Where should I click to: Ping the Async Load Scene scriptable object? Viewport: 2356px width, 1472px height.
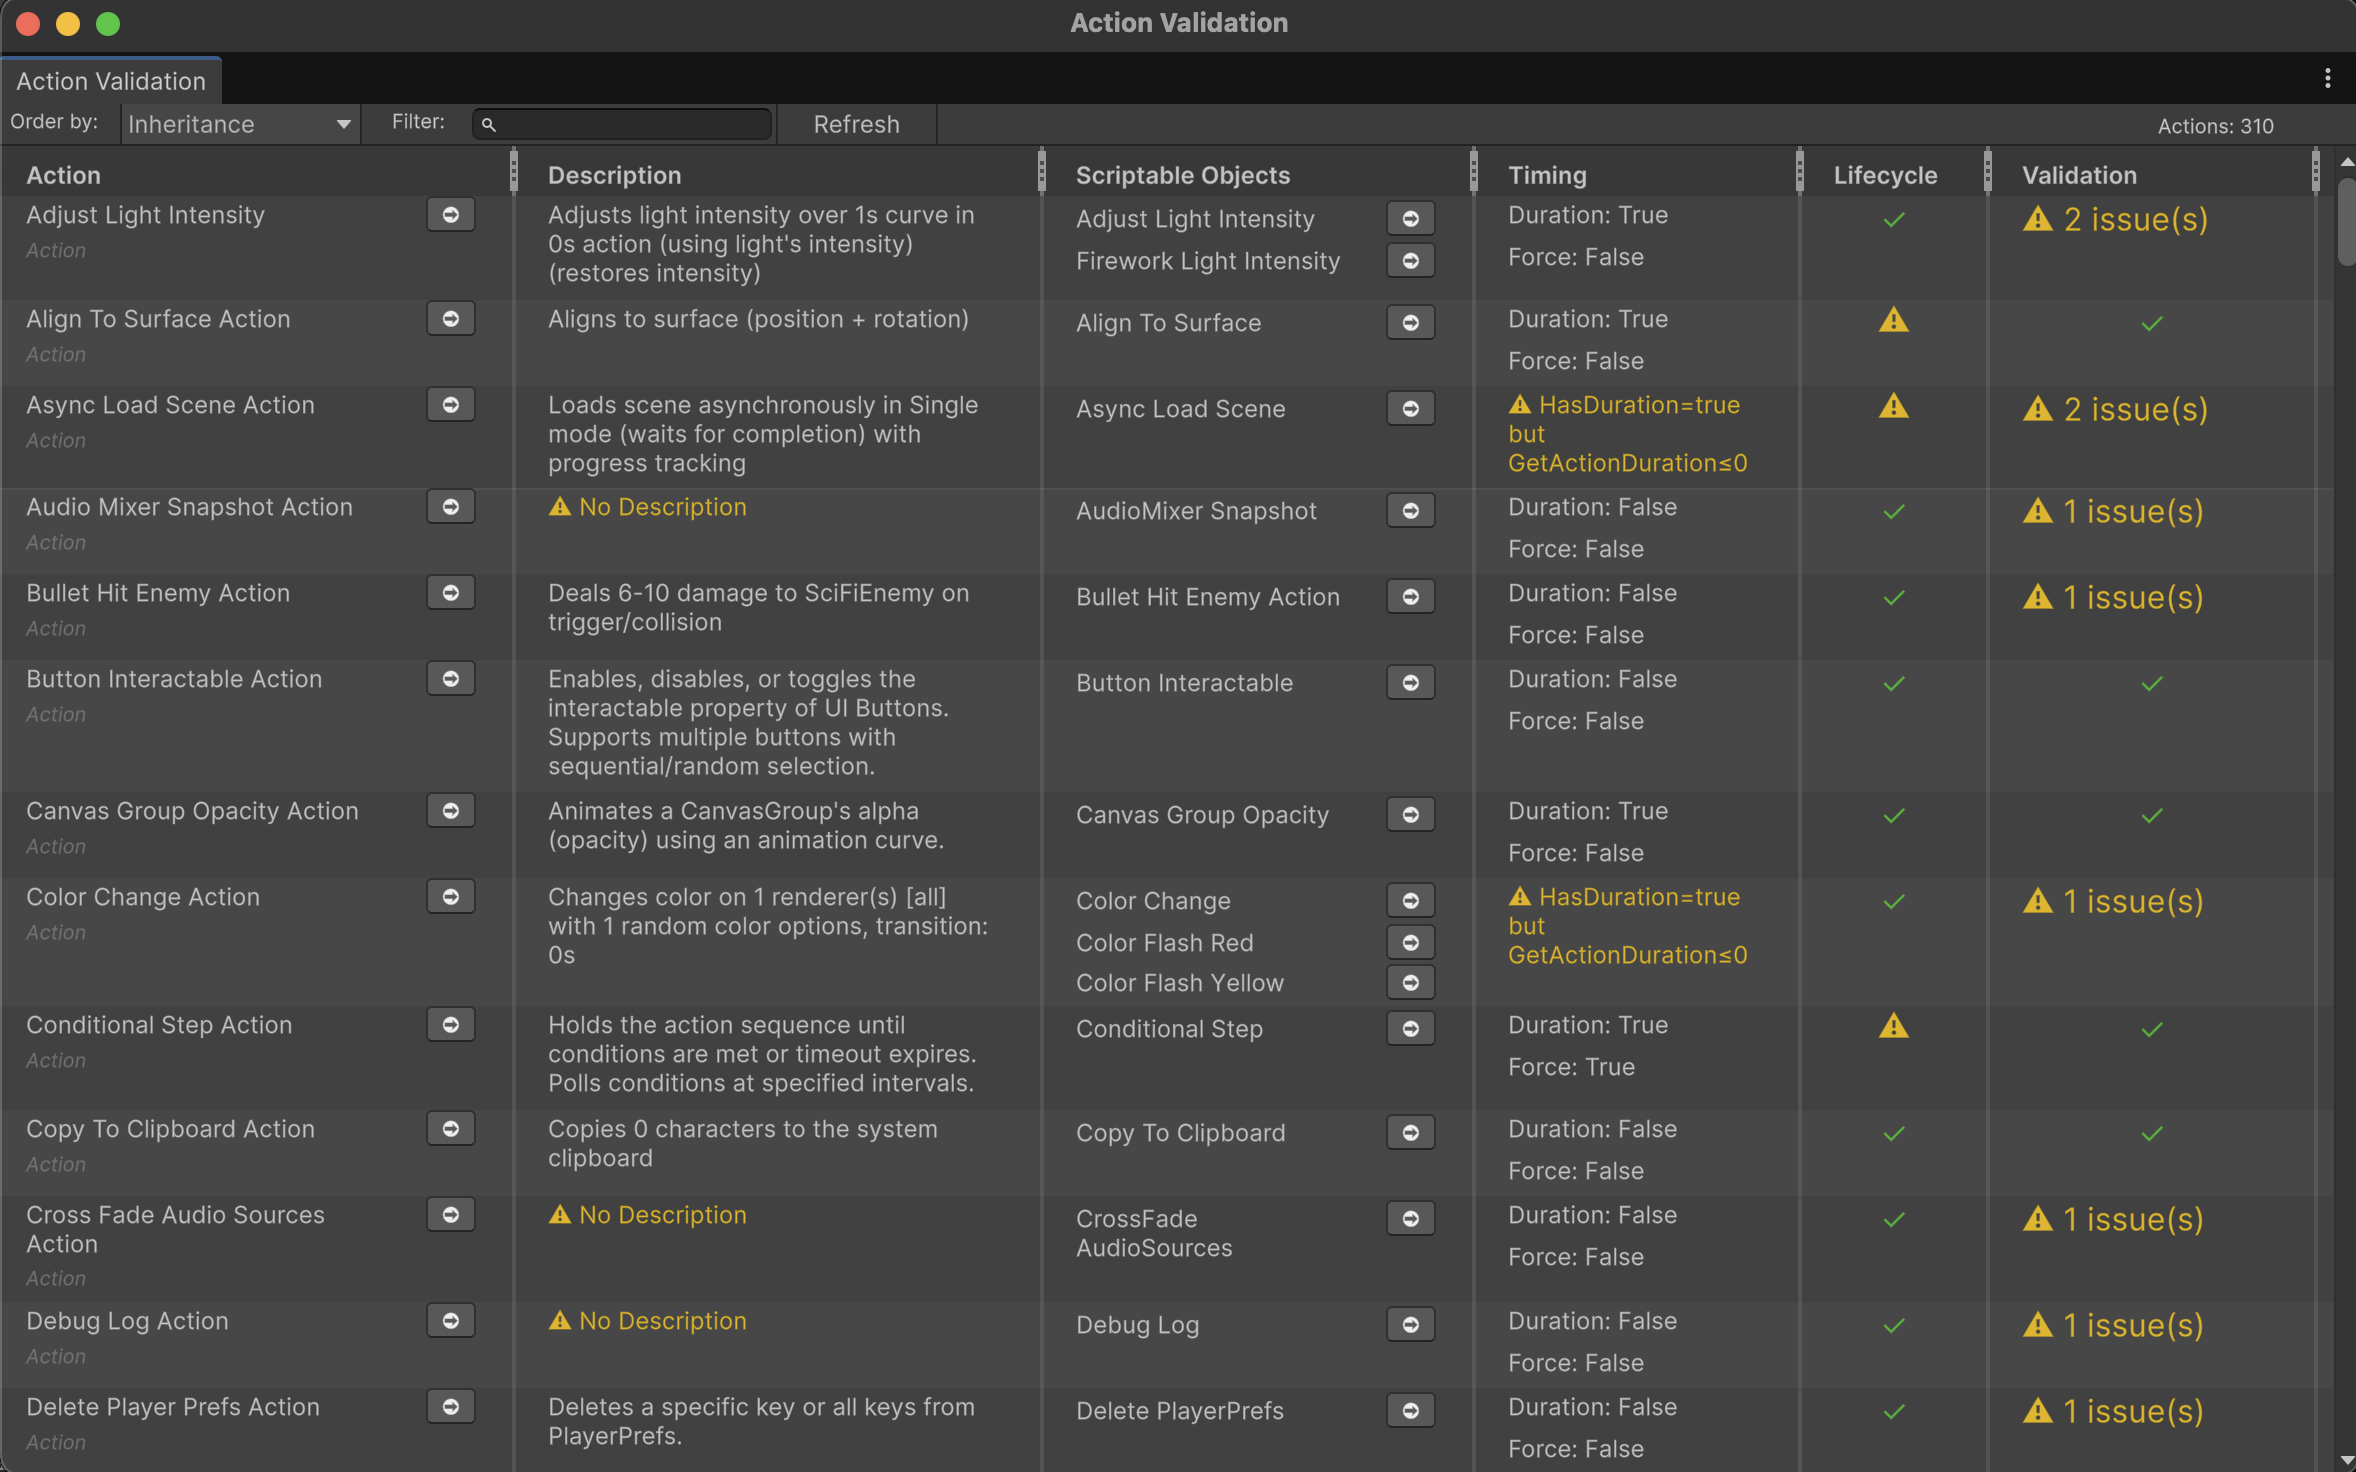point(1410,409)
